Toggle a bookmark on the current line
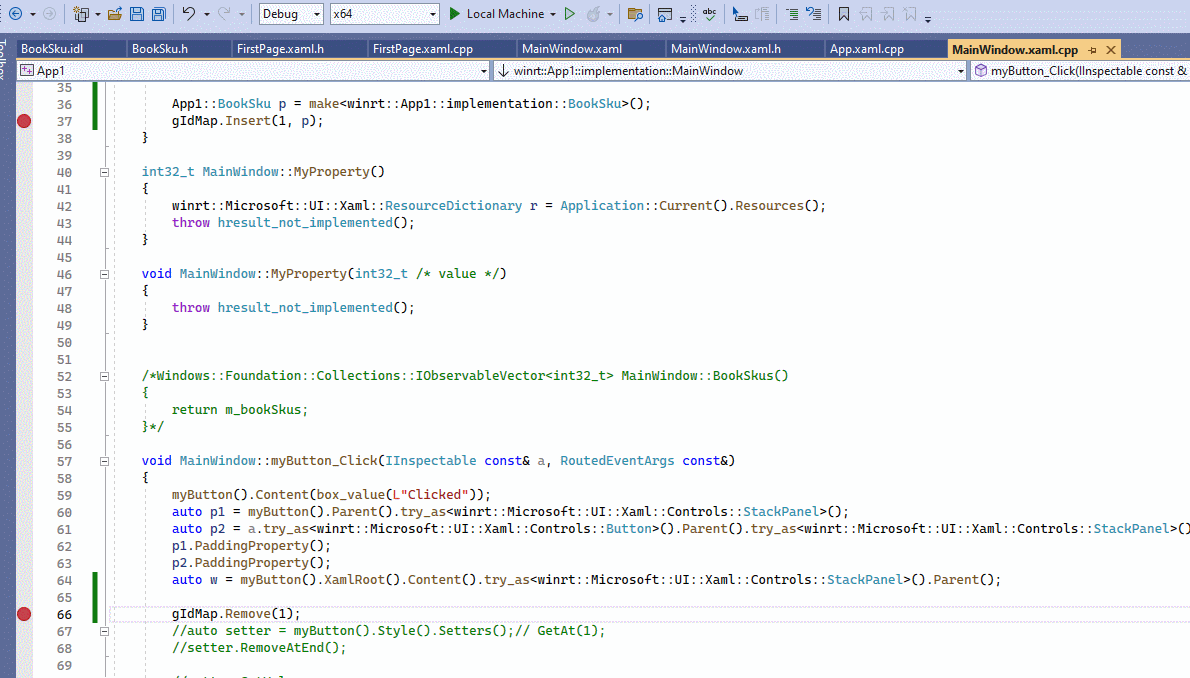Image resolution: width=1190 pixels, height=678 pixels. click(x=844, y=13)
